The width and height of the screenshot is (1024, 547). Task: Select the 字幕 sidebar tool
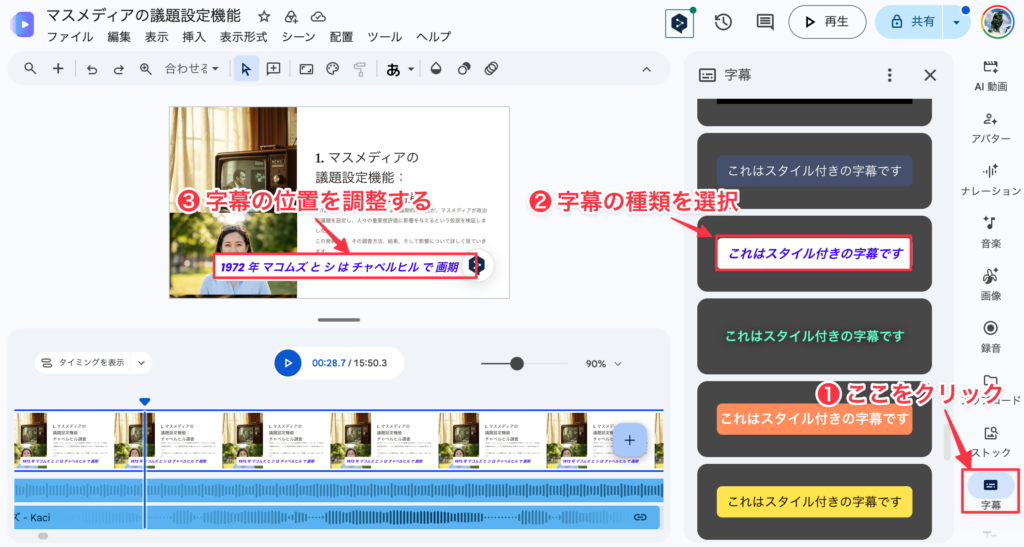pyautogui.click(x=990, y=492)
